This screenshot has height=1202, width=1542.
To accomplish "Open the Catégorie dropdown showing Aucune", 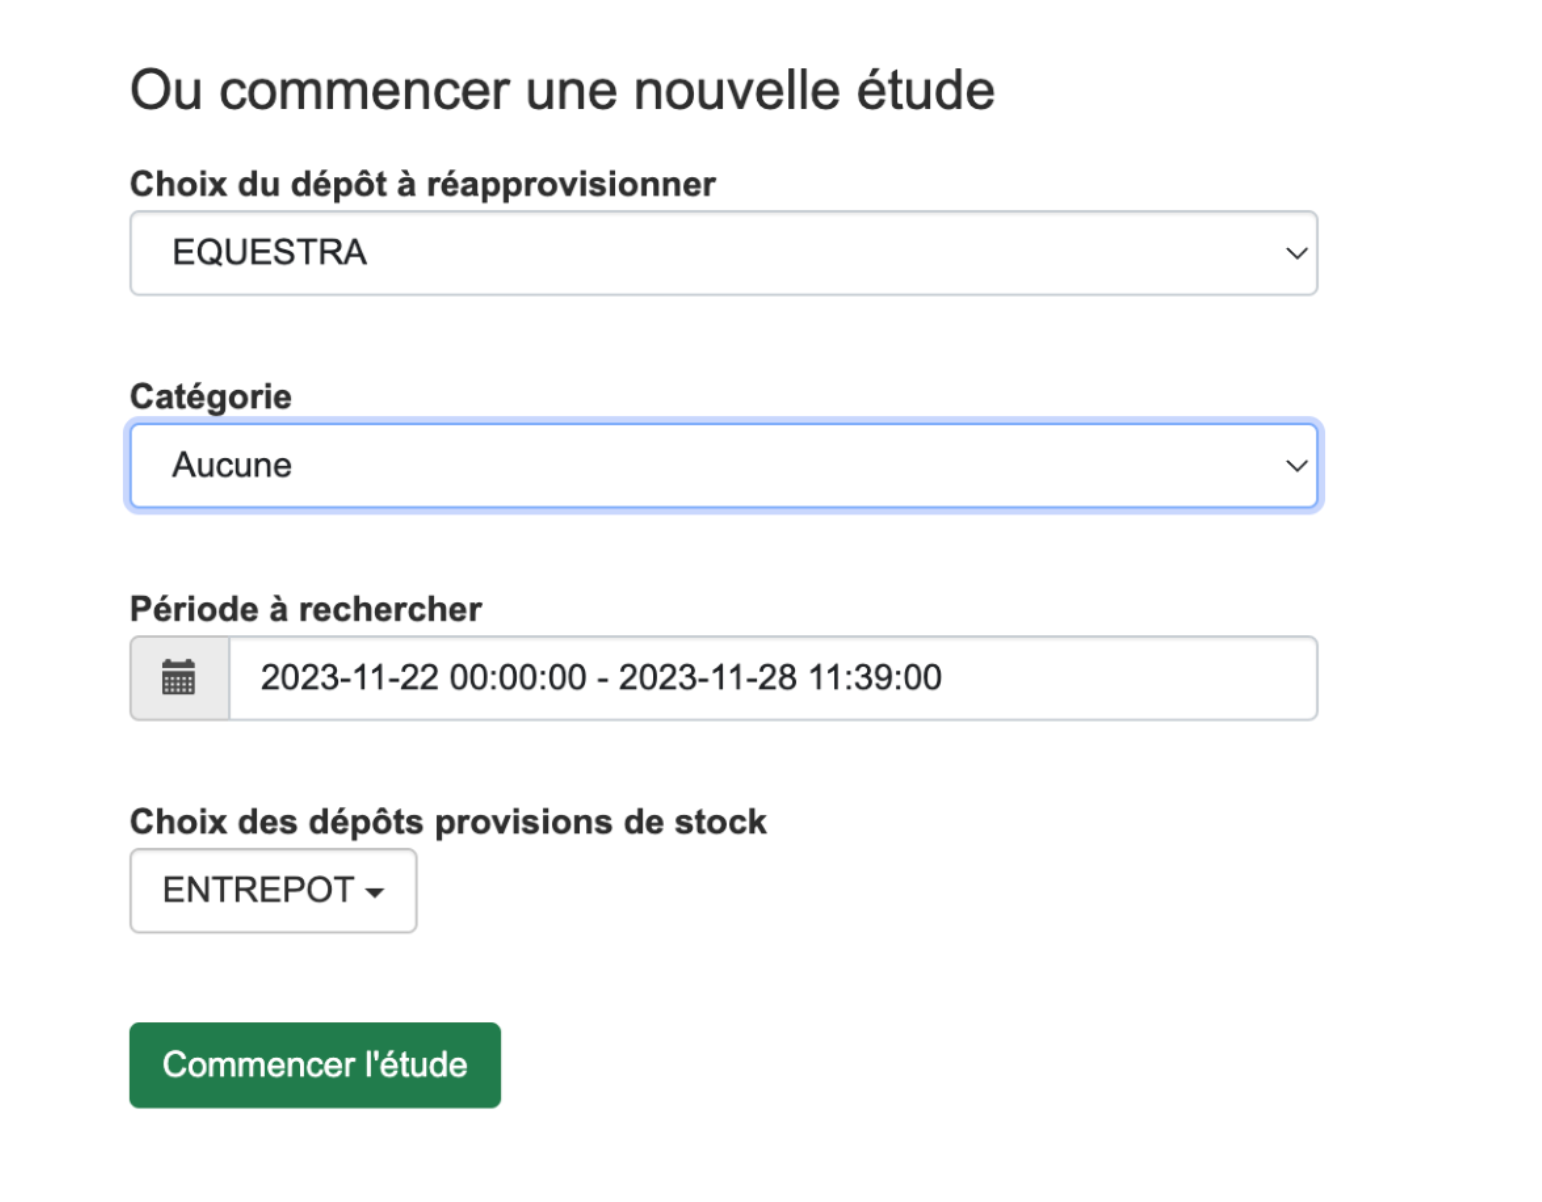I will pos(723,466).
